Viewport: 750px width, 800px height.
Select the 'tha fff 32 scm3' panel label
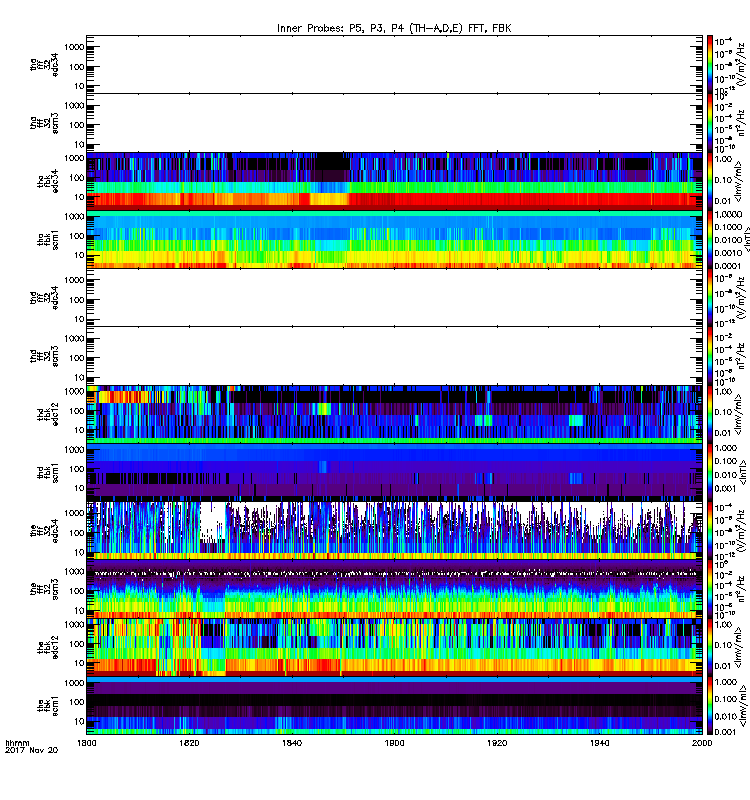tap(44, 122)
